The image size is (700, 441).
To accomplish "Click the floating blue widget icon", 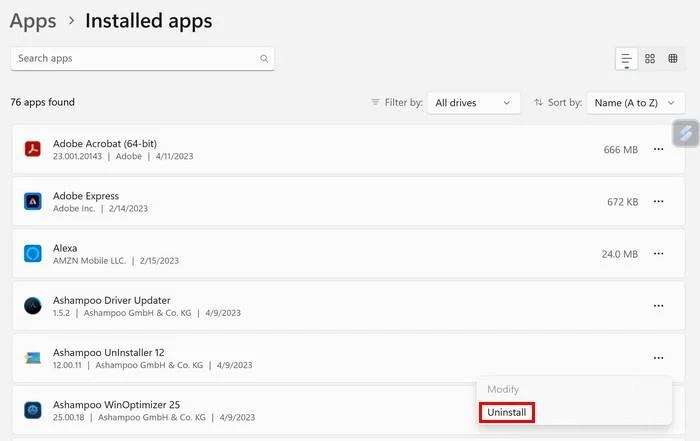I will tap(685, 133).
